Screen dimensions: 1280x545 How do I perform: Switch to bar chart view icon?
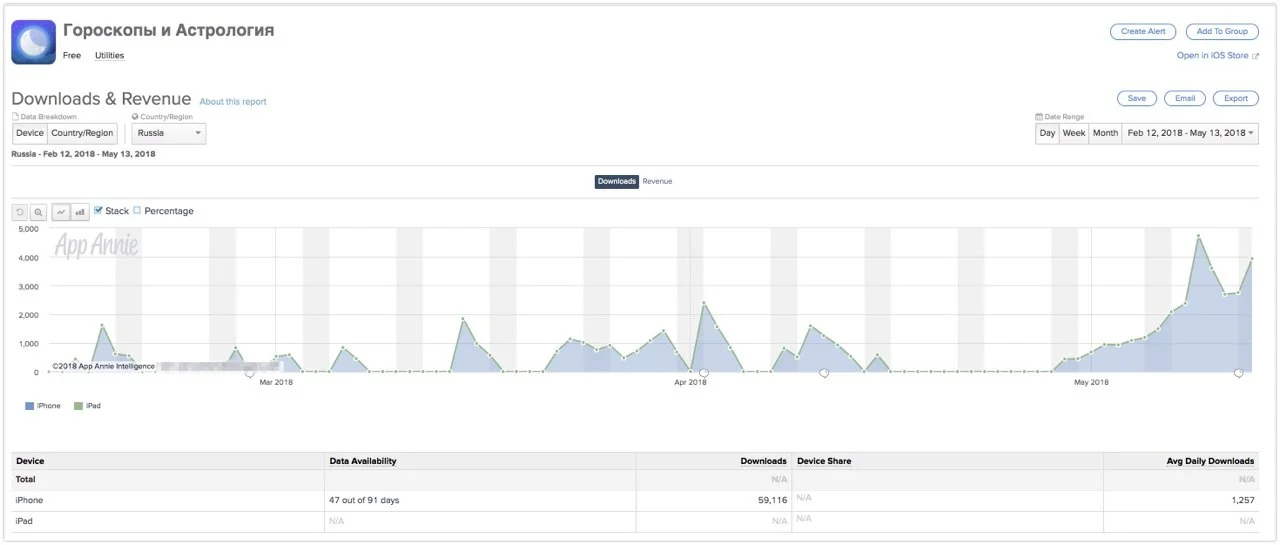point(79,212)
